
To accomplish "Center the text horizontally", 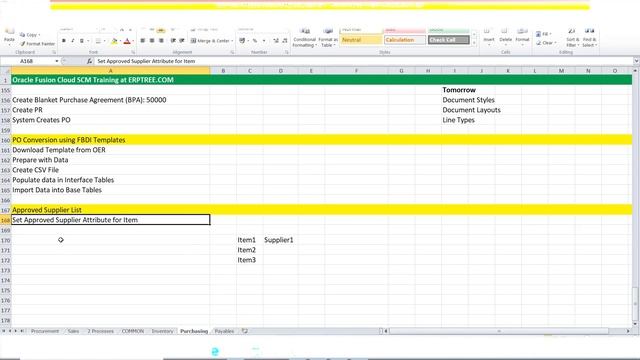I will (152, 41).
